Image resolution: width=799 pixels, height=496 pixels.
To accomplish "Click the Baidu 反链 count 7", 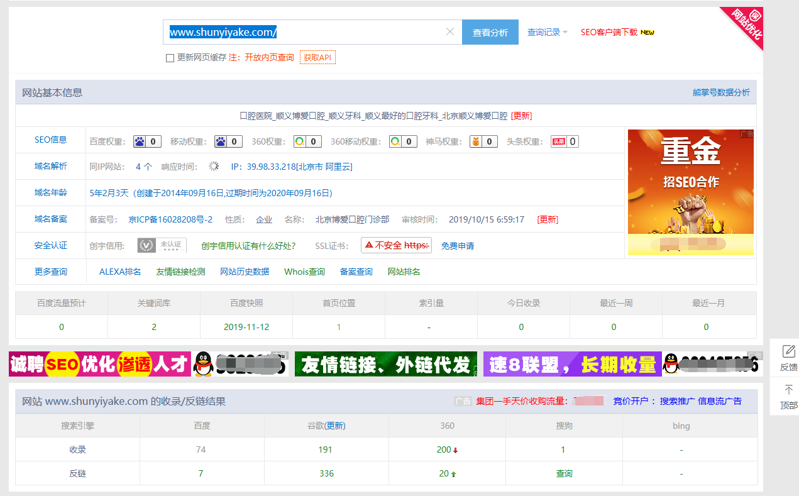I will 201,474.
